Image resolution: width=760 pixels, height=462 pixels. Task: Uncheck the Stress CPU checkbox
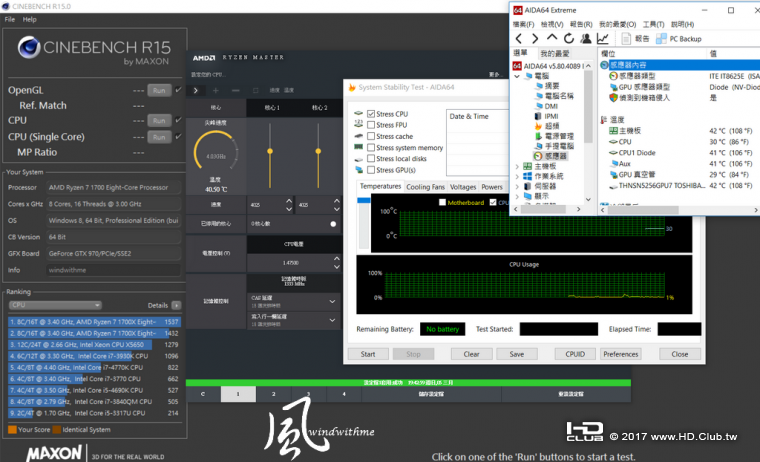[x=372, y=114]
